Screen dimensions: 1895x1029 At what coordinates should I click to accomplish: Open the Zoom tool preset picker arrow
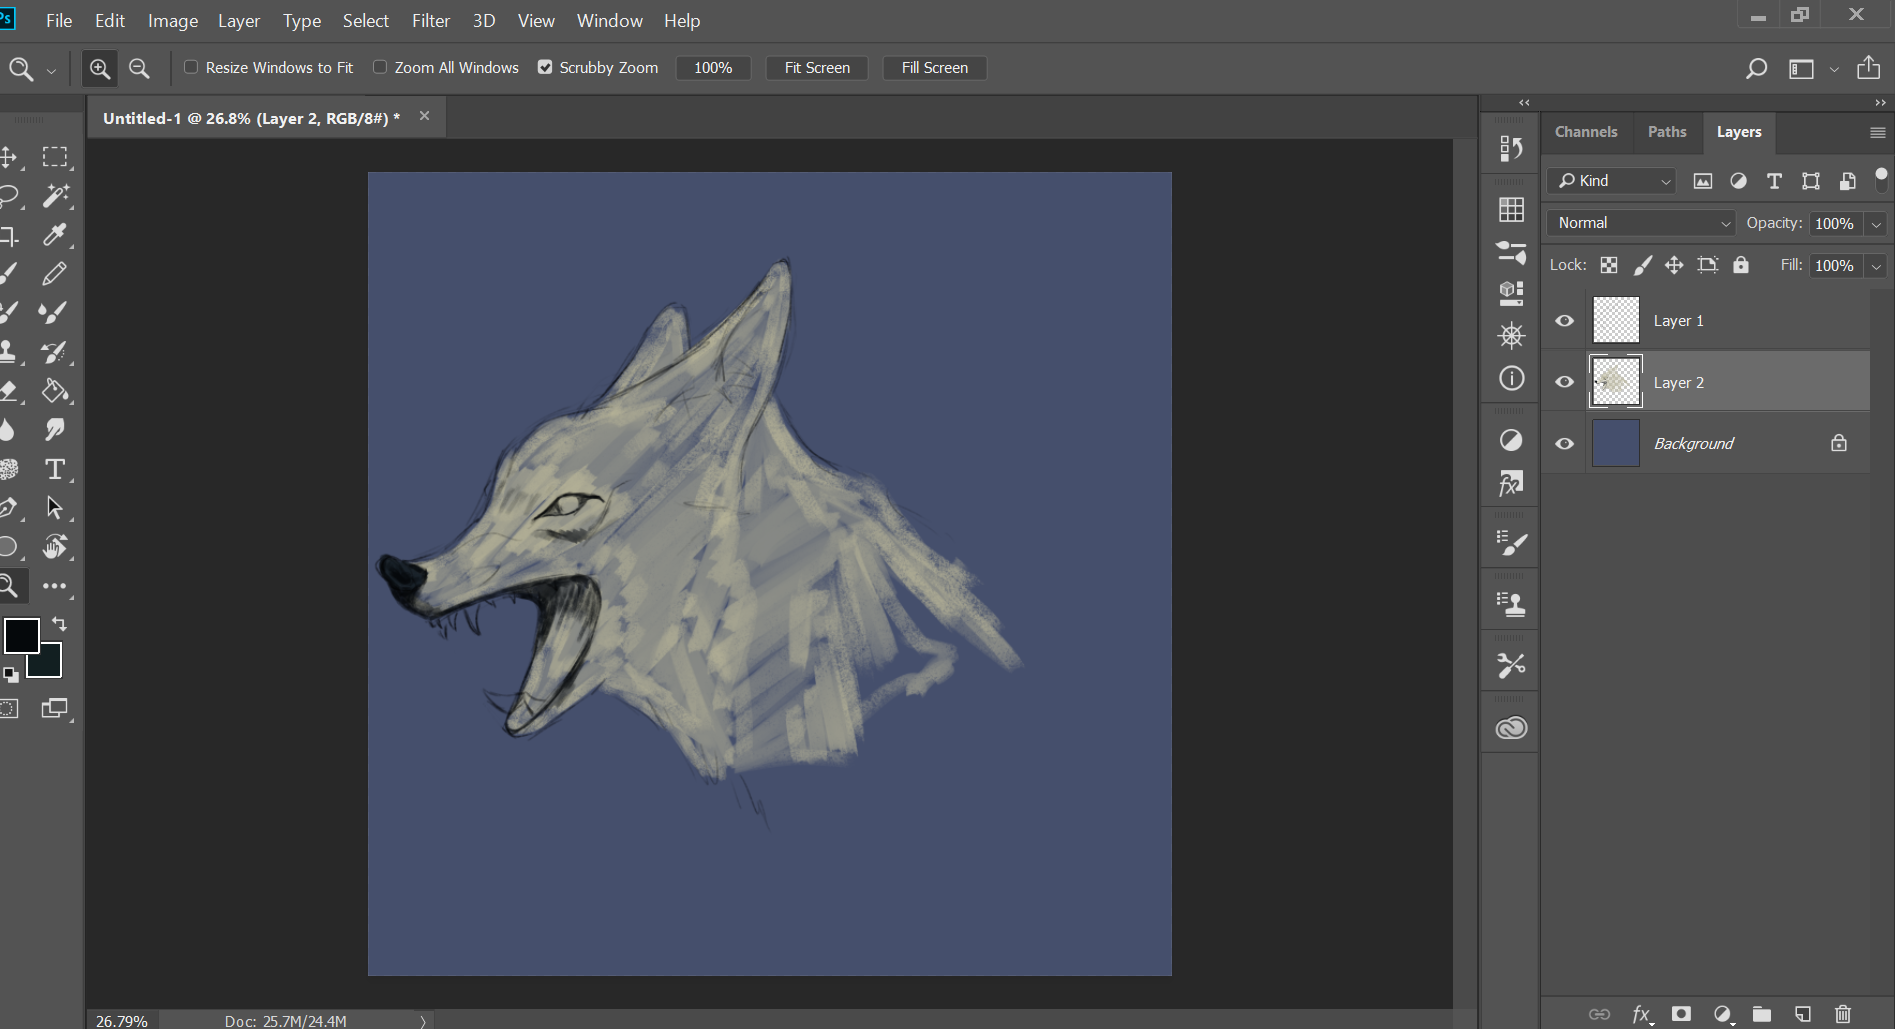pos(51,70)
